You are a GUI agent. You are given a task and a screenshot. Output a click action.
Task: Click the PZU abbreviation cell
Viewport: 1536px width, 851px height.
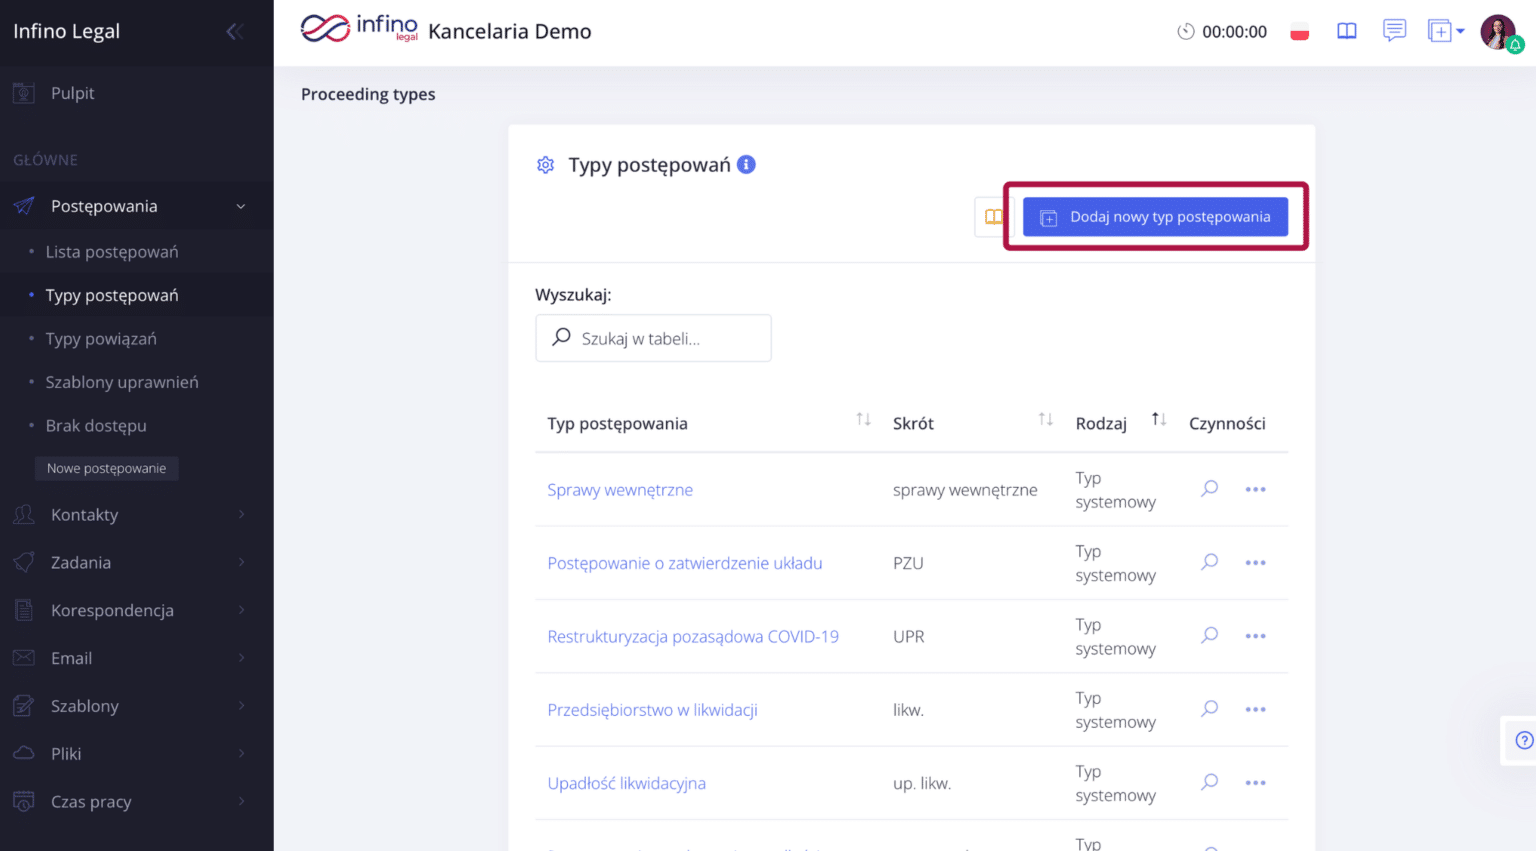(908, 563)
